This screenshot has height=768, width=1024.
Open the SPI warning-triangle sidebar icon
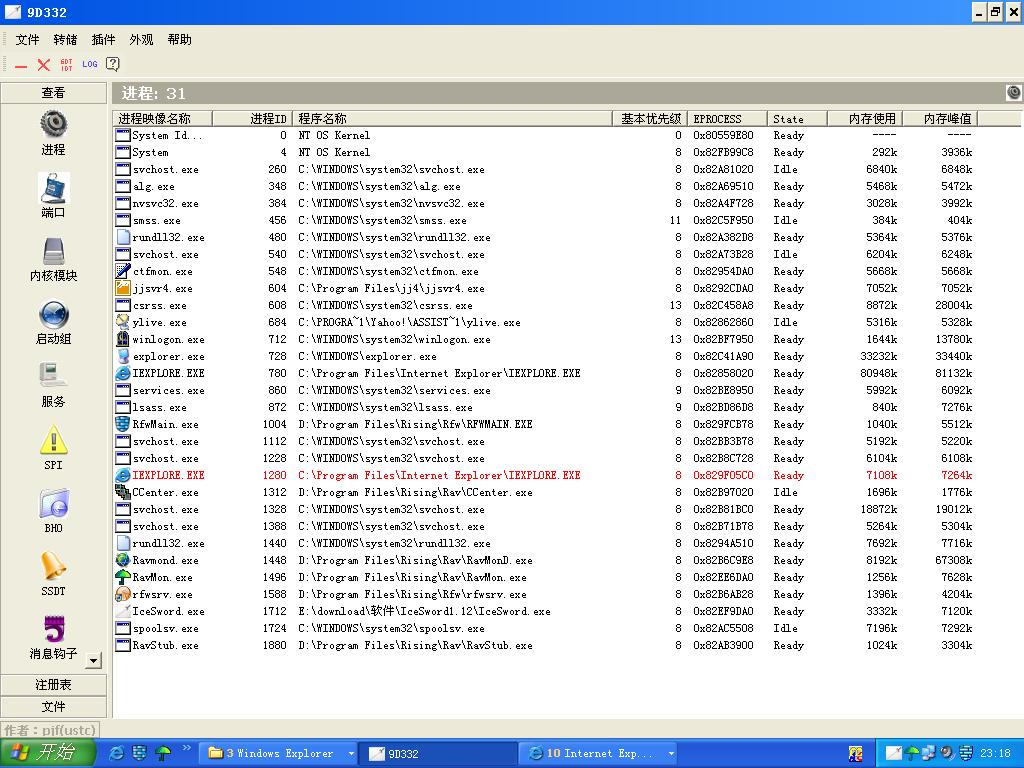54,440
